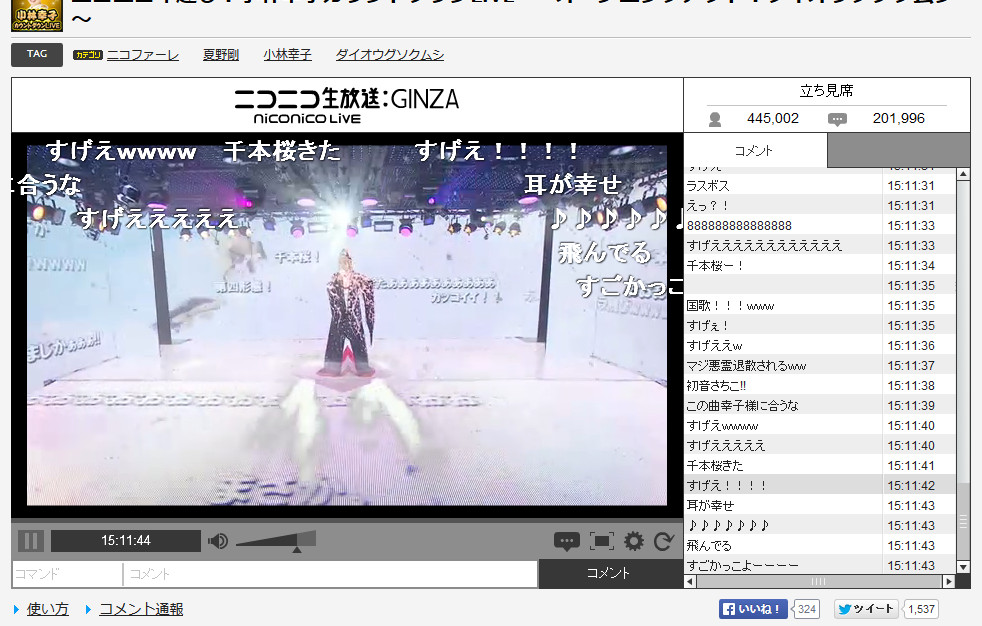Select comment row 千本桜ー!
982x626 pixels.
pos(820,266)
